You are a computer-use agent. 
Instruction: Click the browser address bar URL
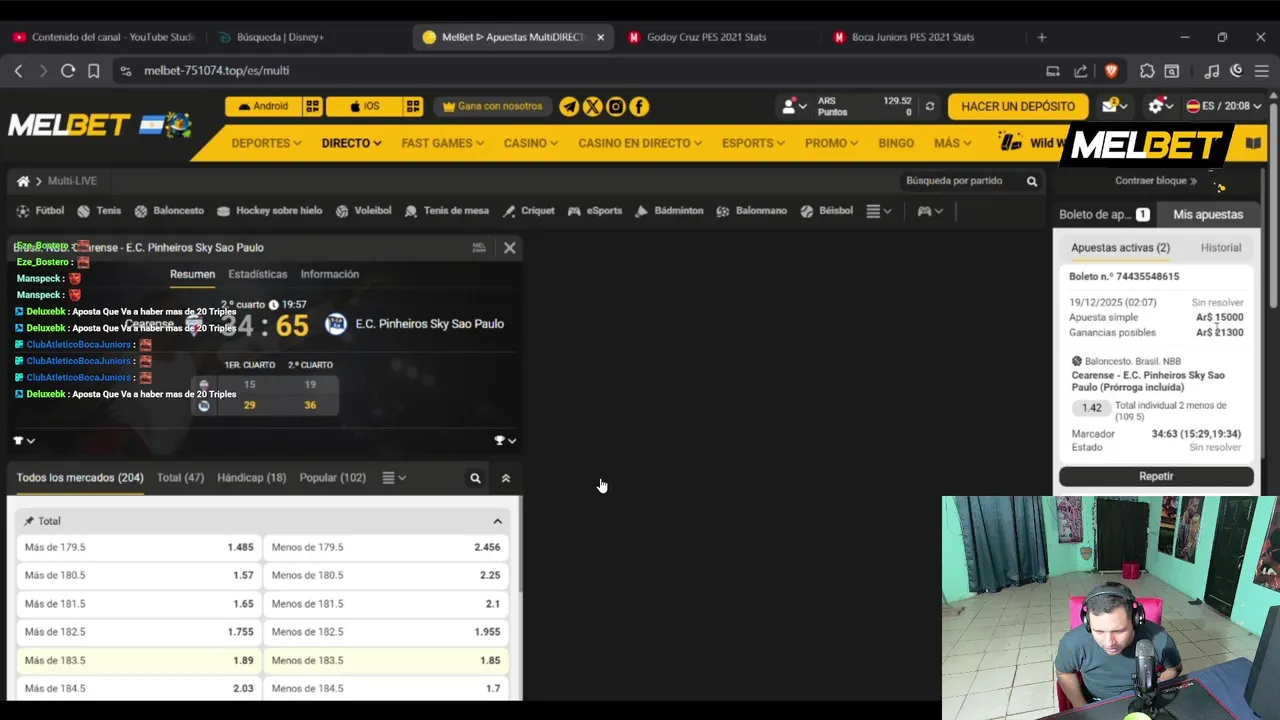coord(217,71)
